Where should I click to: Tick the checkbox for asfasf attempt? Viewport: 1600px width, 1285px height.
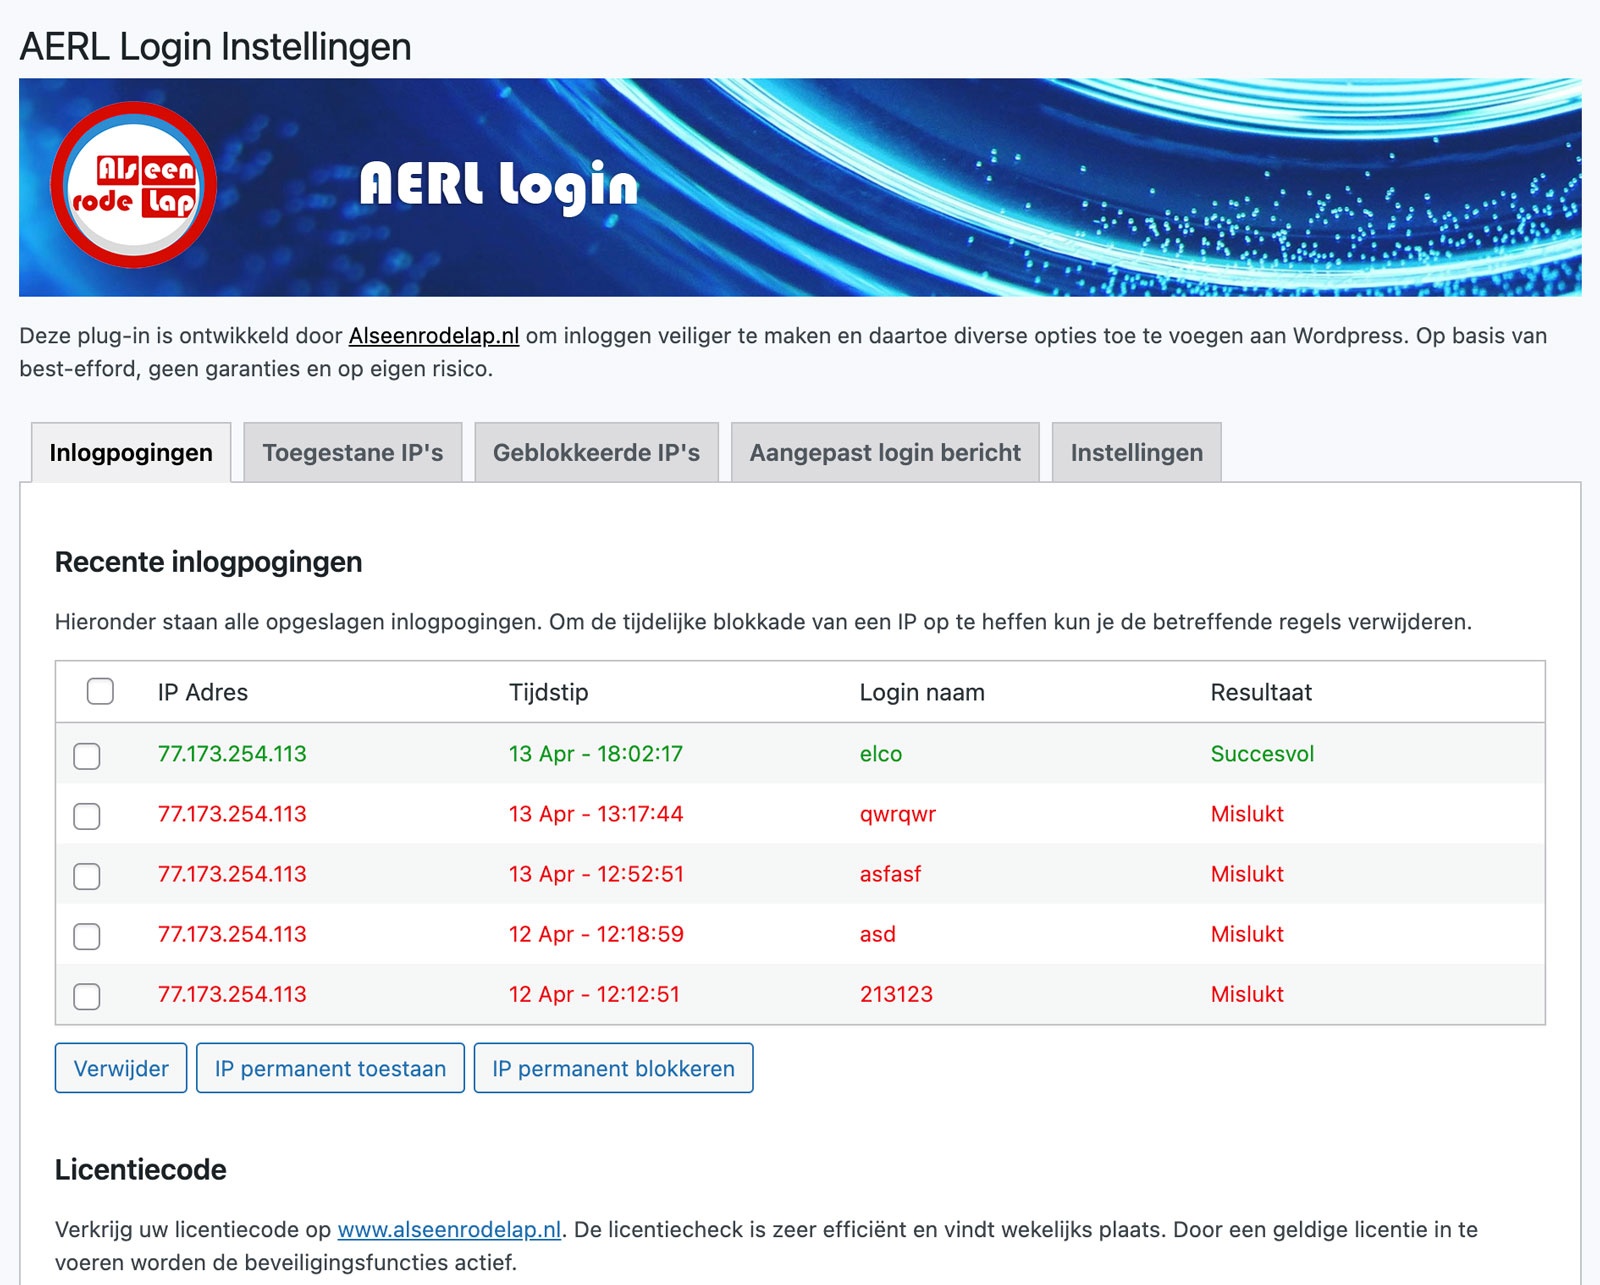point(87,876)
